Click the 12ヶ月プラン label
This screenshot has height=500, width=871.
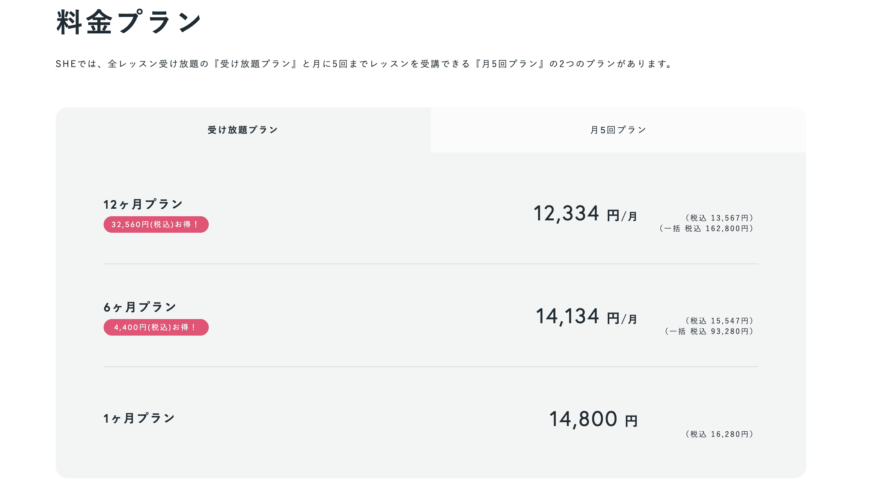pos(143,204)
